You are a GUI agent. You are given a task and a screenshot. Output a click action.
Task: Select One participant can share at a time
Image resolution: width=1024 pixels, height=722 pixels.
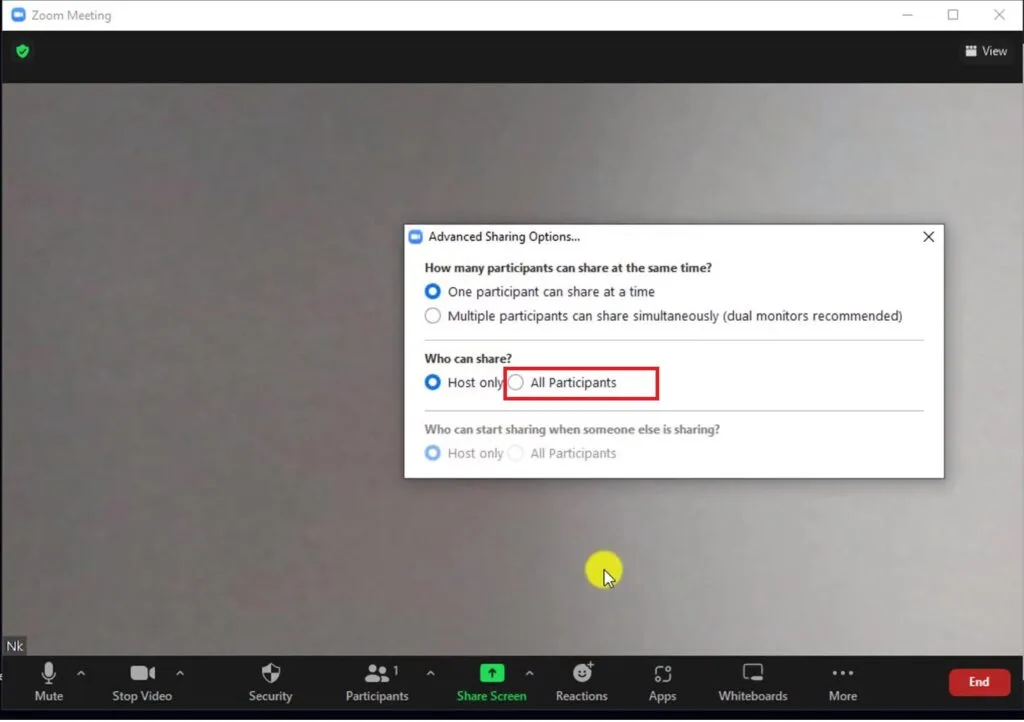click(x=433, y=291)
